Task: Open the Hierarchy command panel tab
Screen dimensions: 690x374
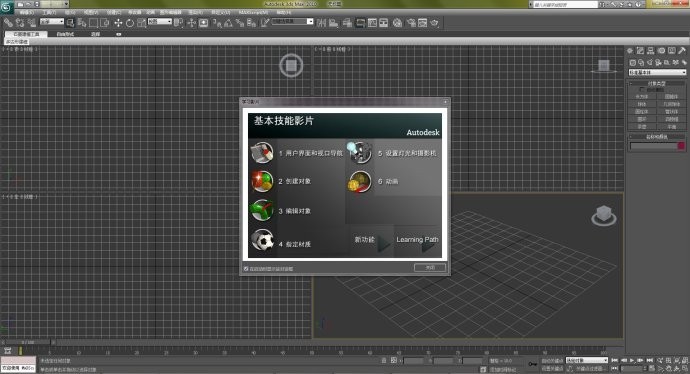Action: click(x=650, y=51)
